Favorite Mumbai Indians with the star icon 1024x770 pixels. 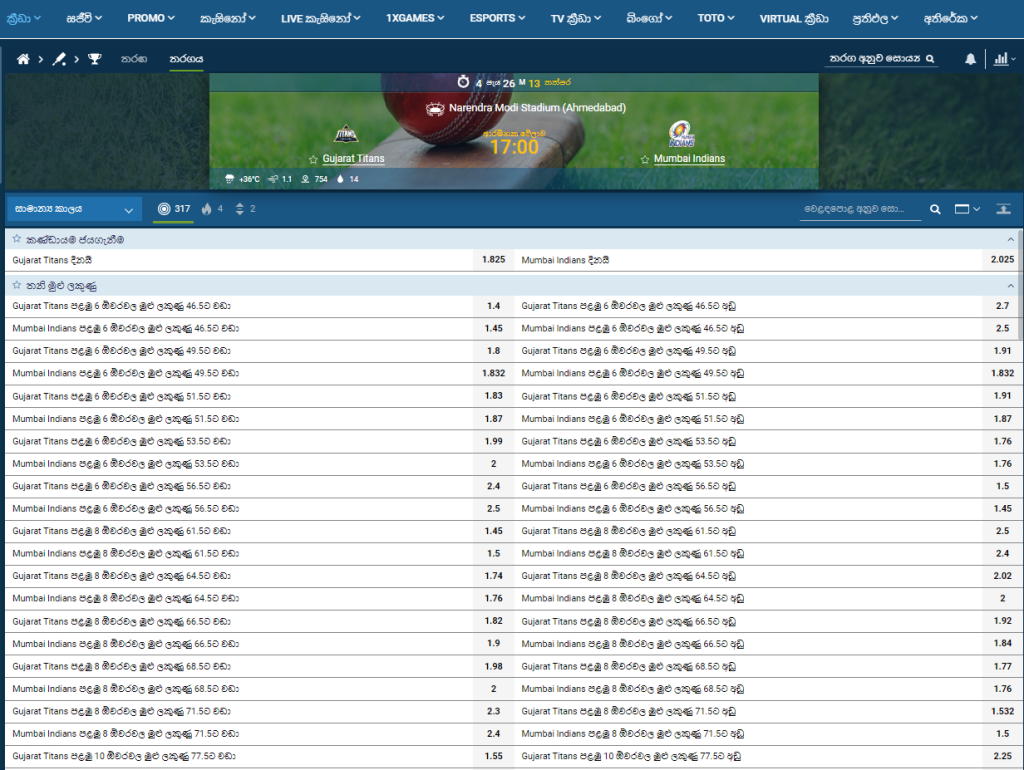point(645,159)
